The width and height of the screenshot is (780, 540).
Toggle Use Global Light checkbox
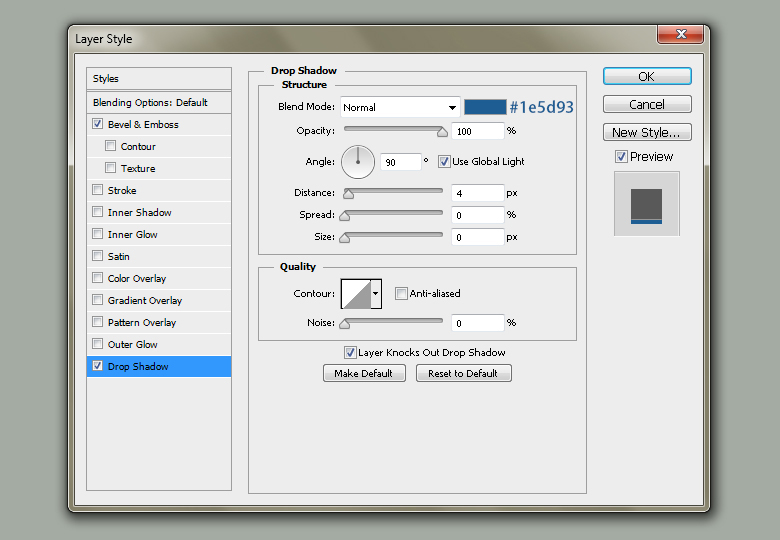tap(444, 161)
